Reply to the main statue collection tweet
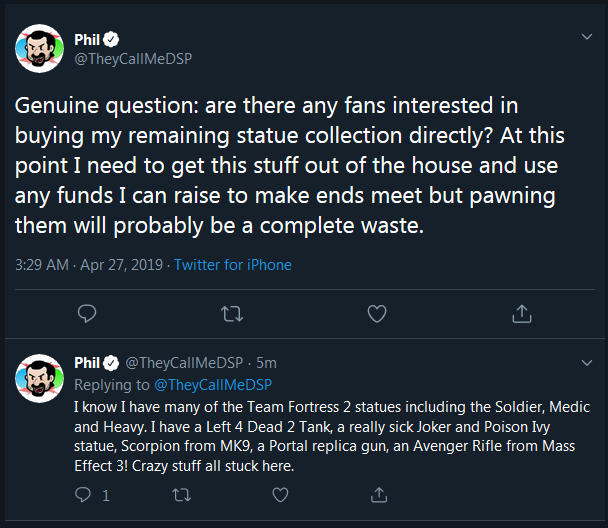 pos(87,314)
